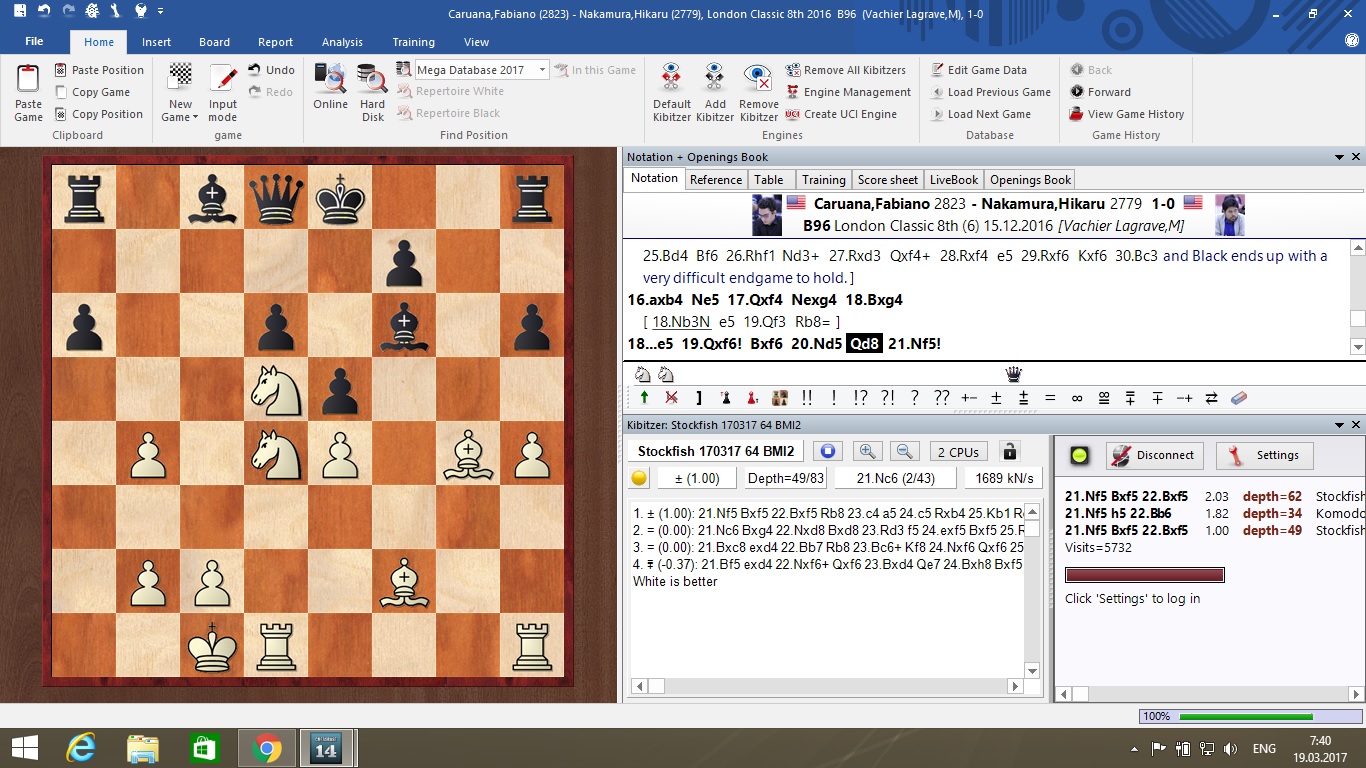Click the Remove Kibitzer icon
Image resolution: width=1366 pixels, height=768 pixels.
(758, 78)
